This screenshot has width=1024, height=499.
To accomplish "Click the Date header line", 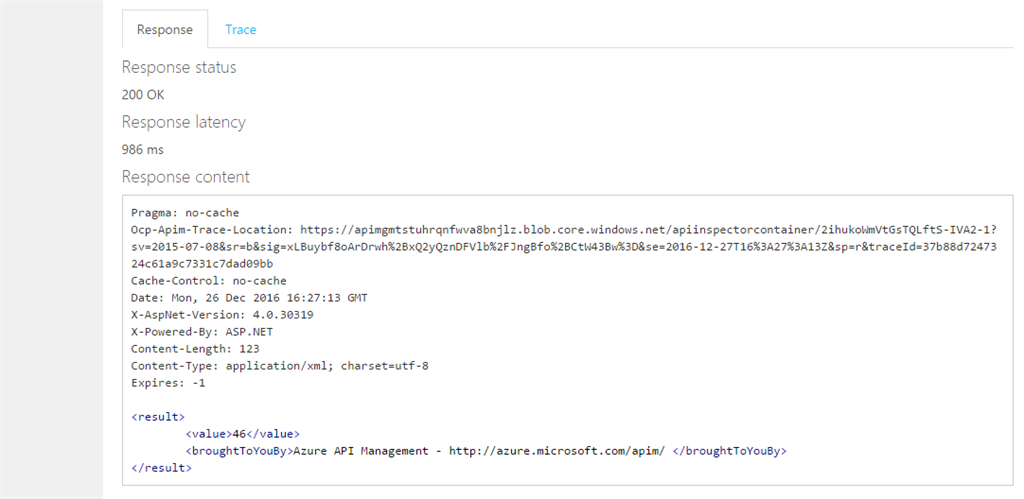I will click(236, 298).
